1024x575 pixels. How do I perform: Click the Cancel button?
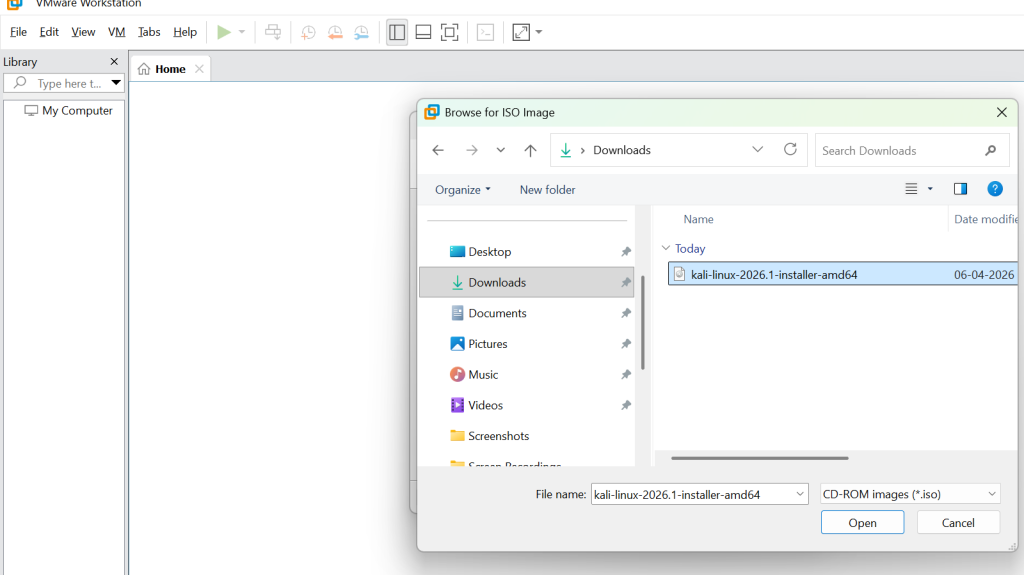pos(958,522)
